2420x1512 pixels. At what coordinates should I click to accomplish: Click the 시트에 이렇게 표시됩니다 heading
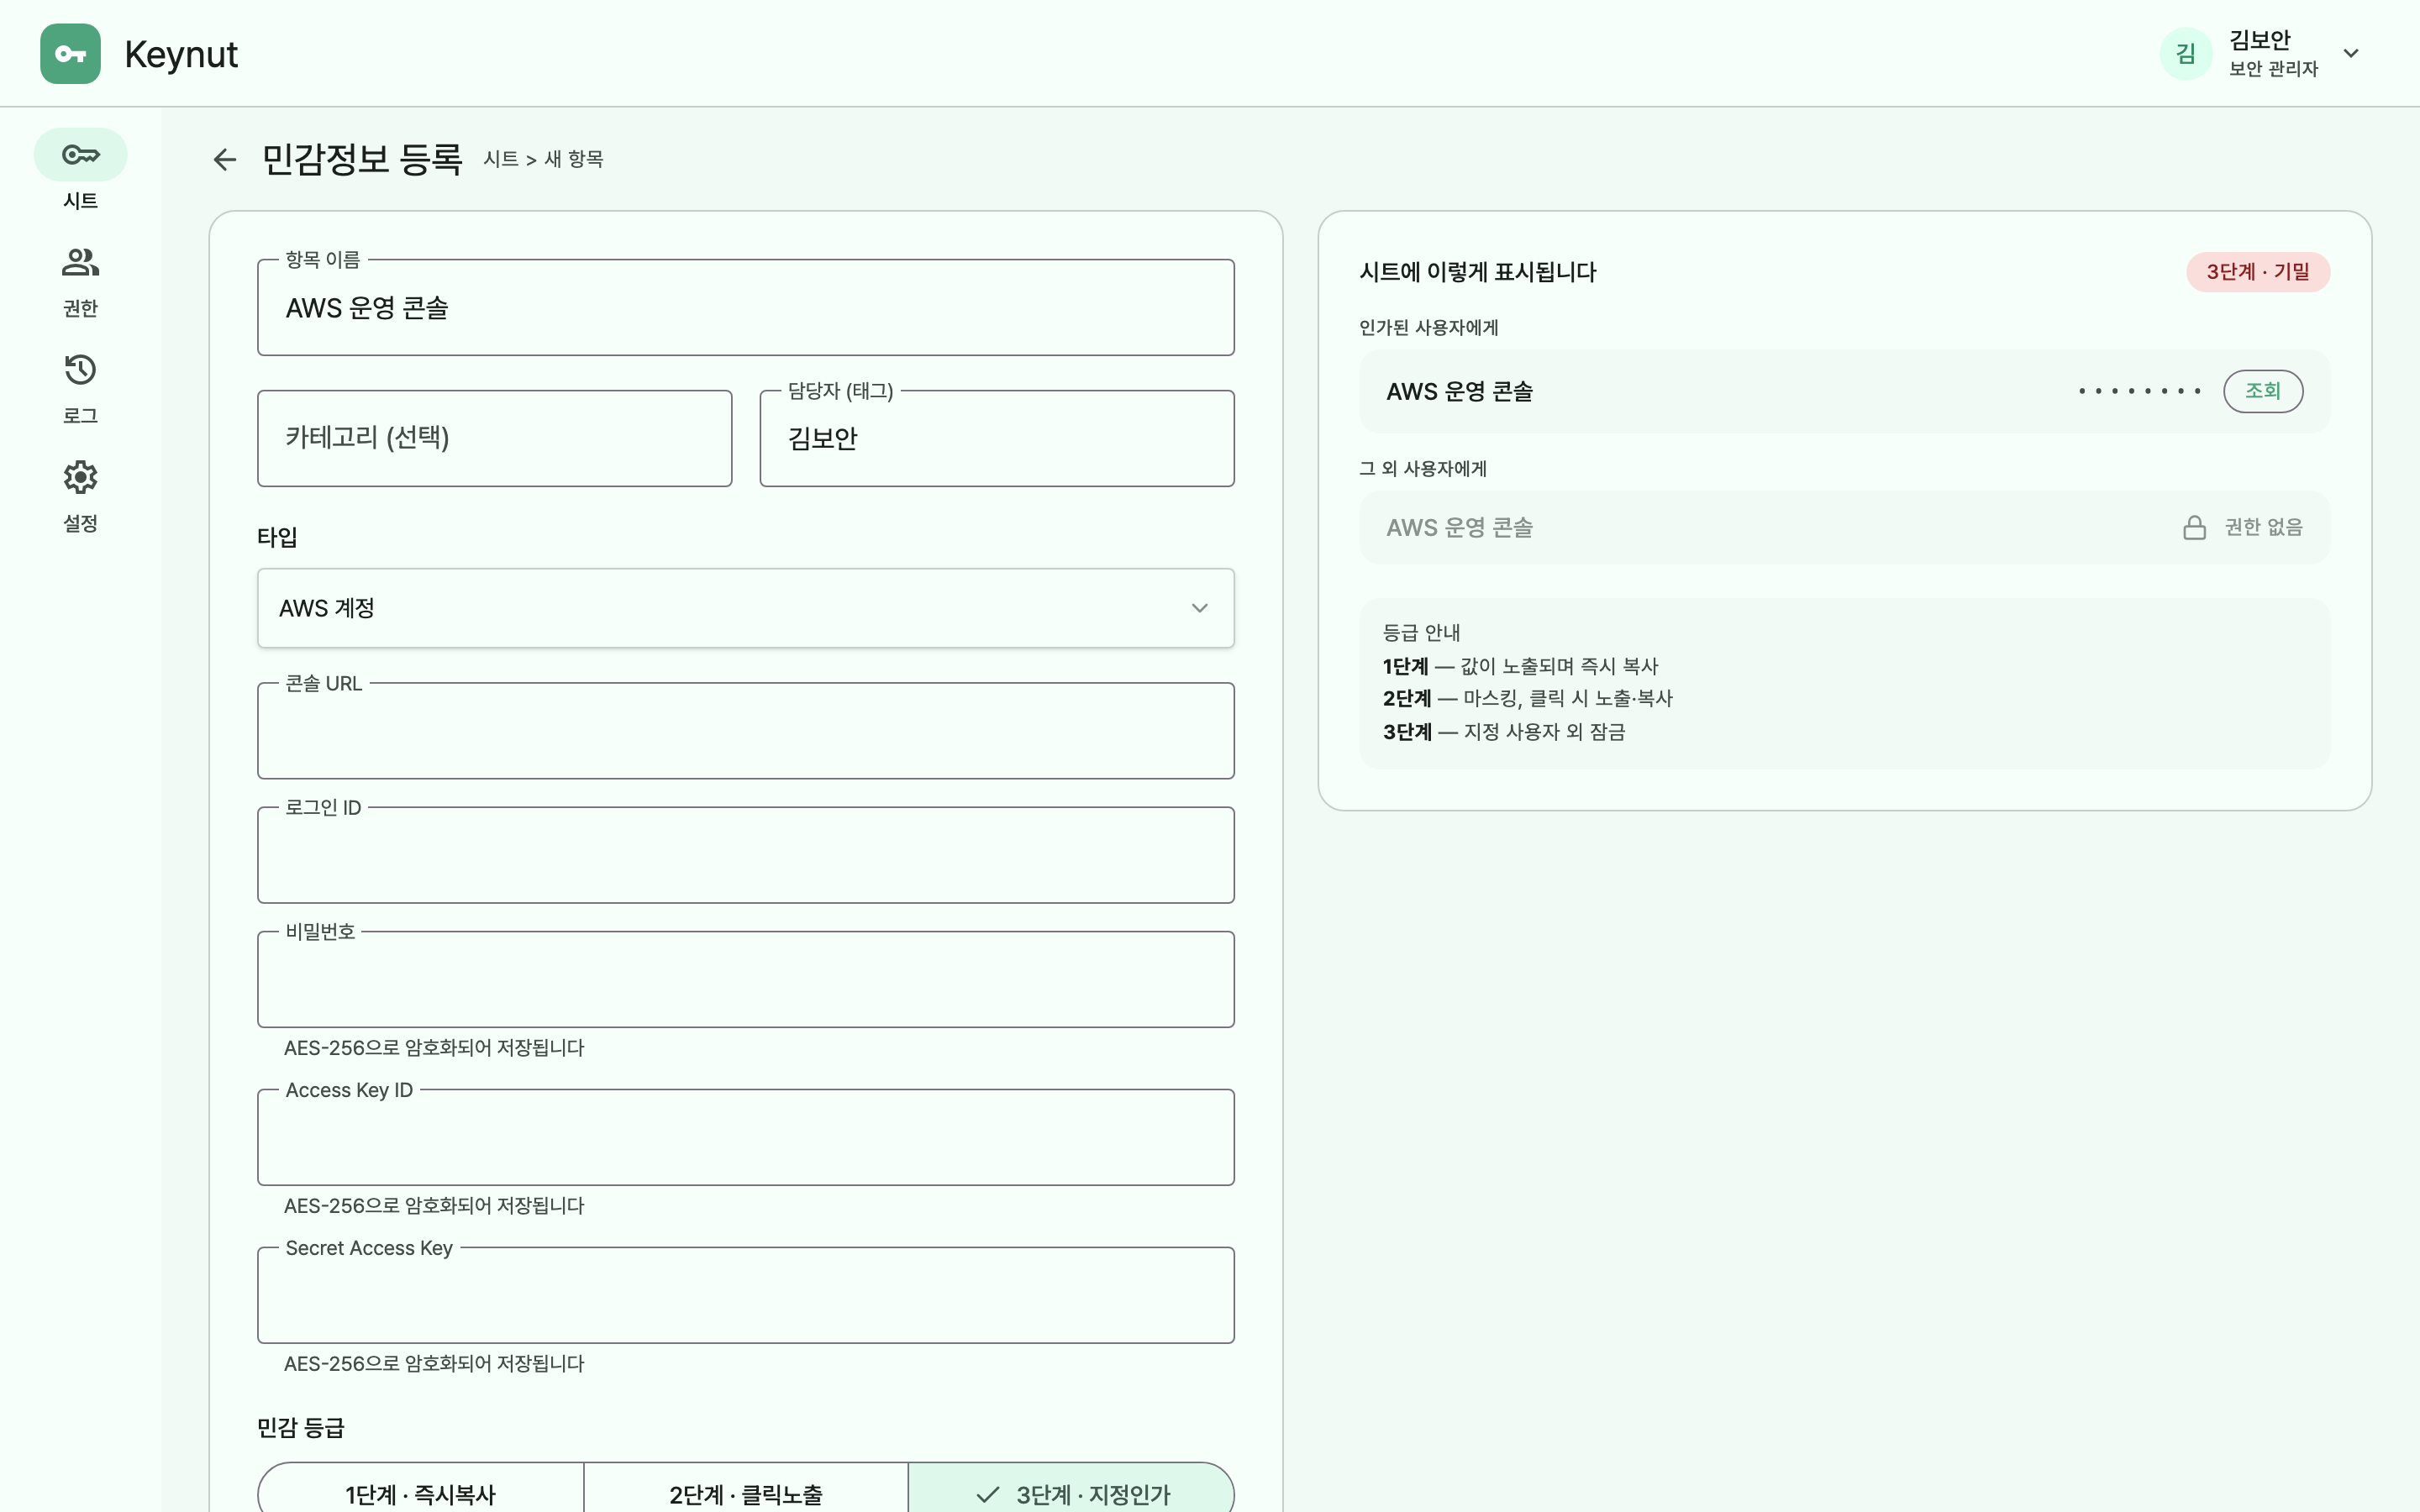[x=1477, y=272]
